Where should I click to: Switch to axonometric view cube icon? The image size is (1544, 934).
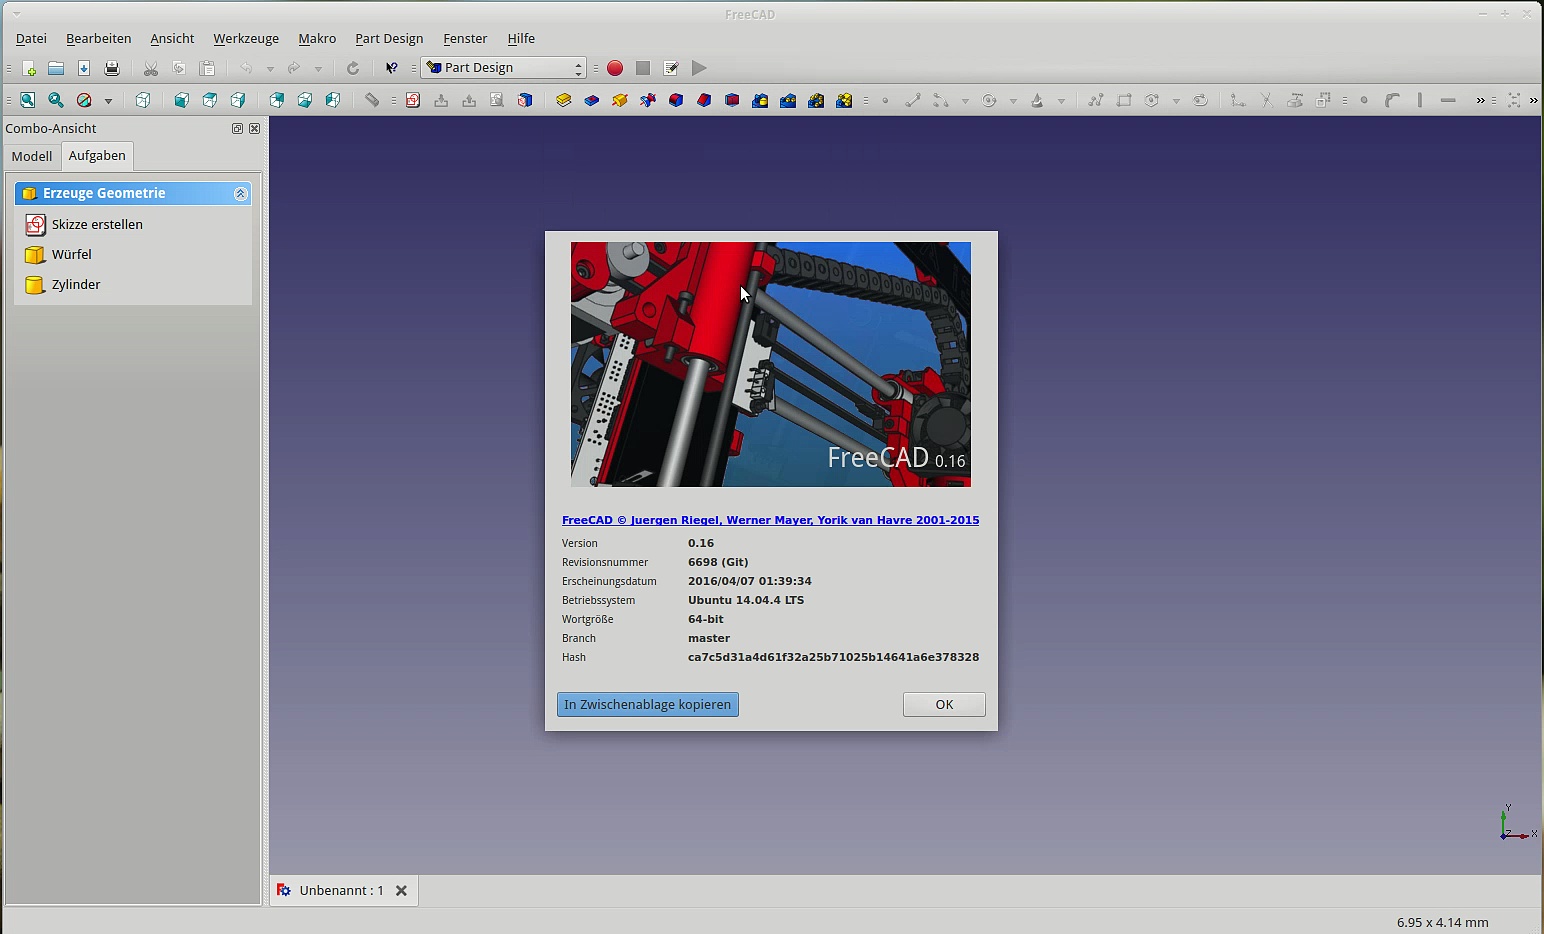[x=143, y=100]
